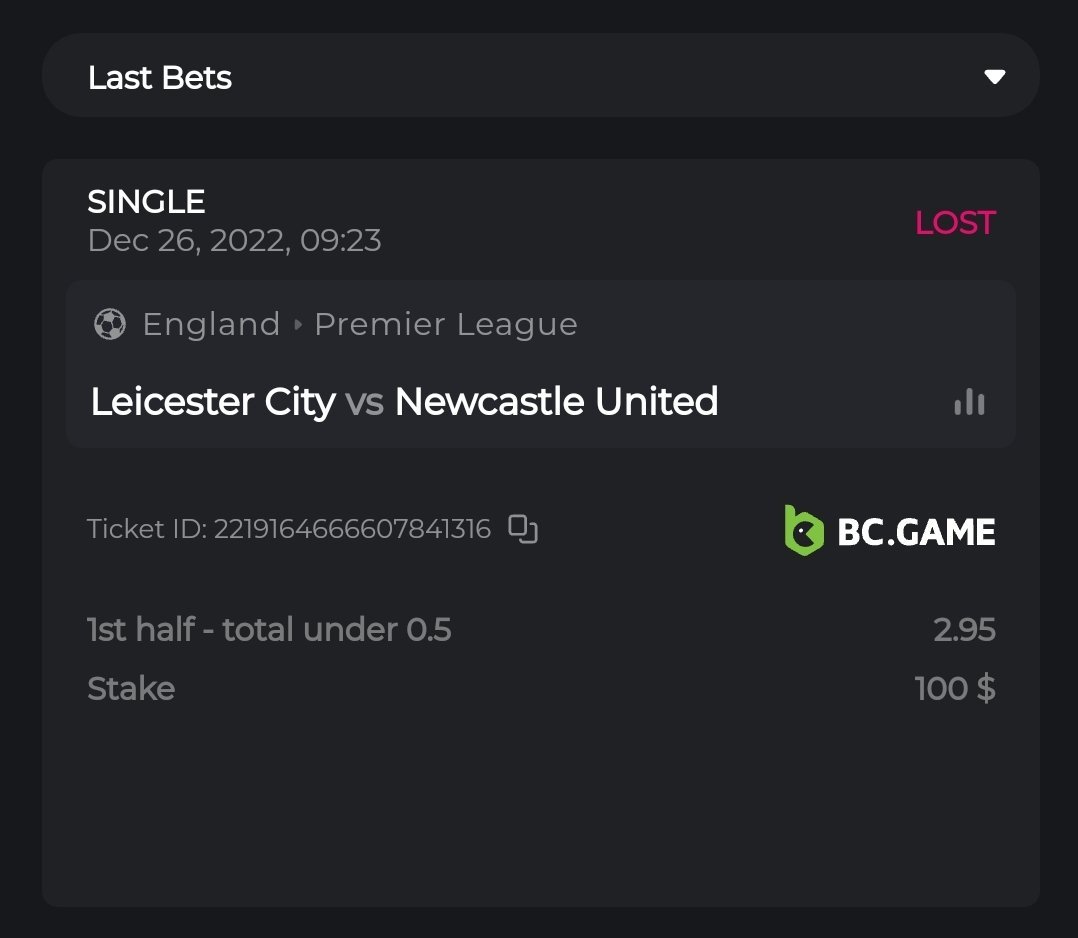Viewport: 1078px width, 938px height.
Task: Click the Stake label text
Action: point(131,689)
